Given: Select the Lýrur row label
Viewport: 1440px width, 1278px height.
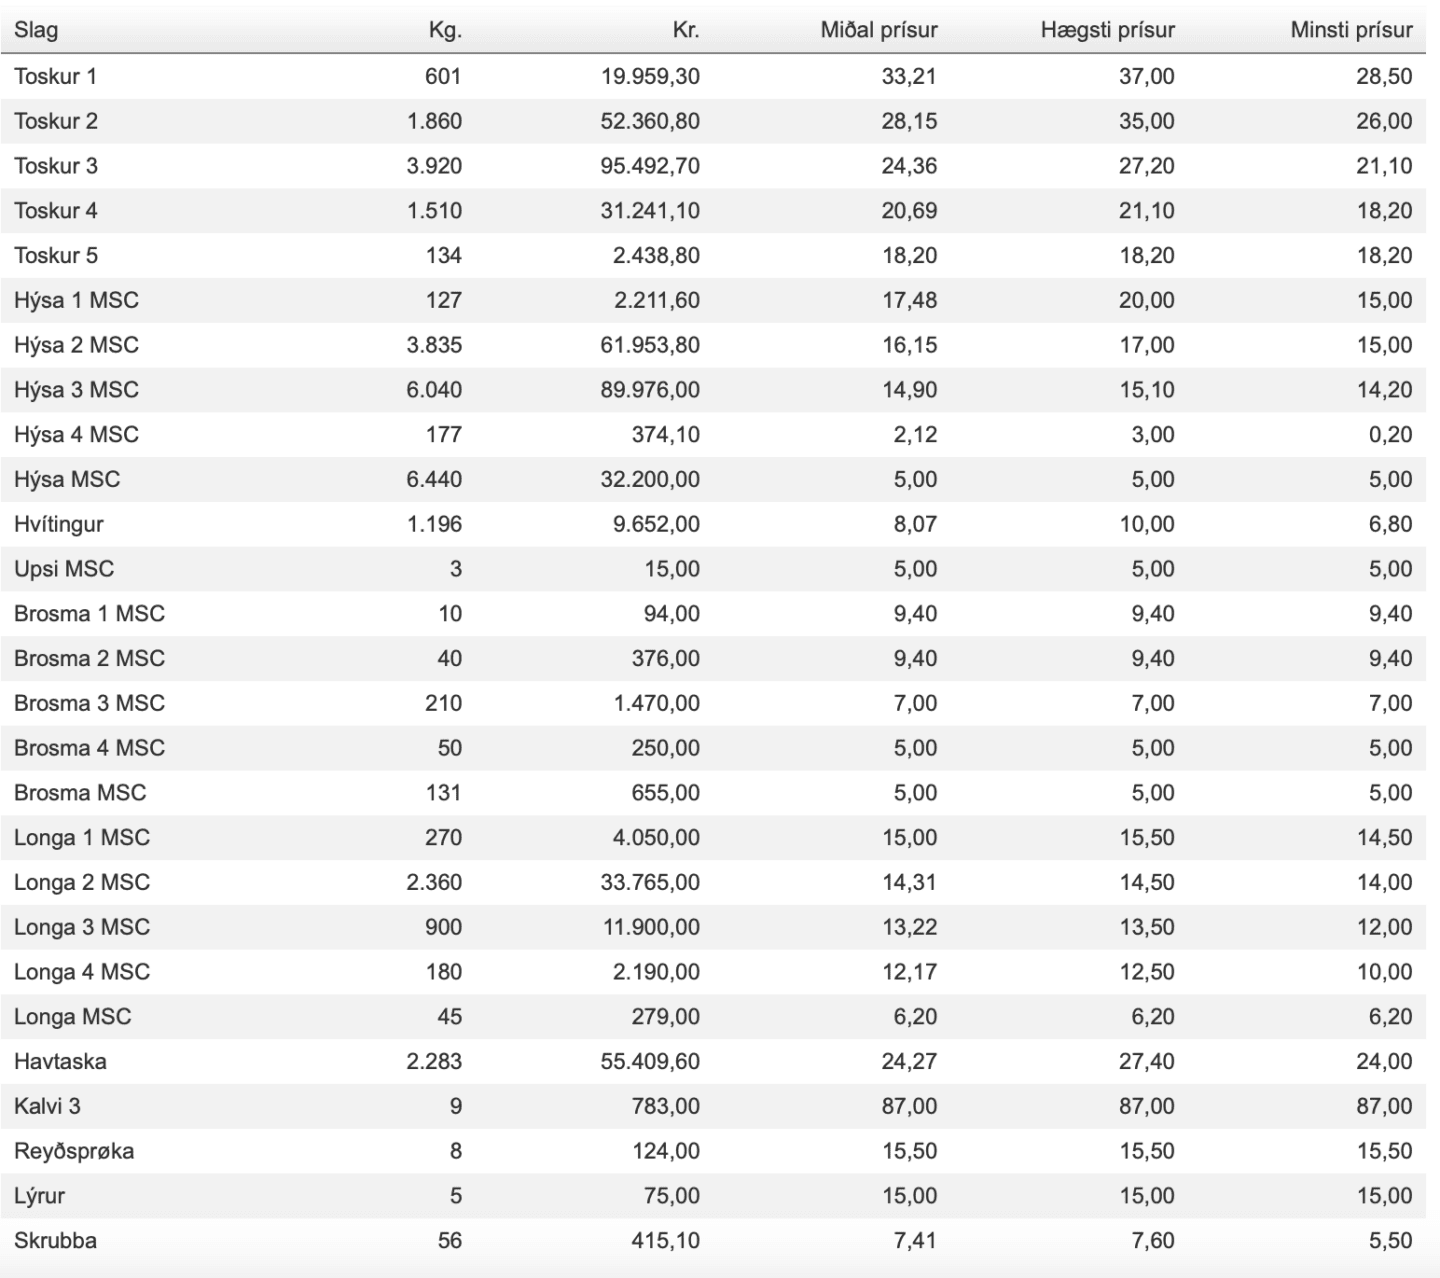Looking at the screenshot, I should point(40,1196).
